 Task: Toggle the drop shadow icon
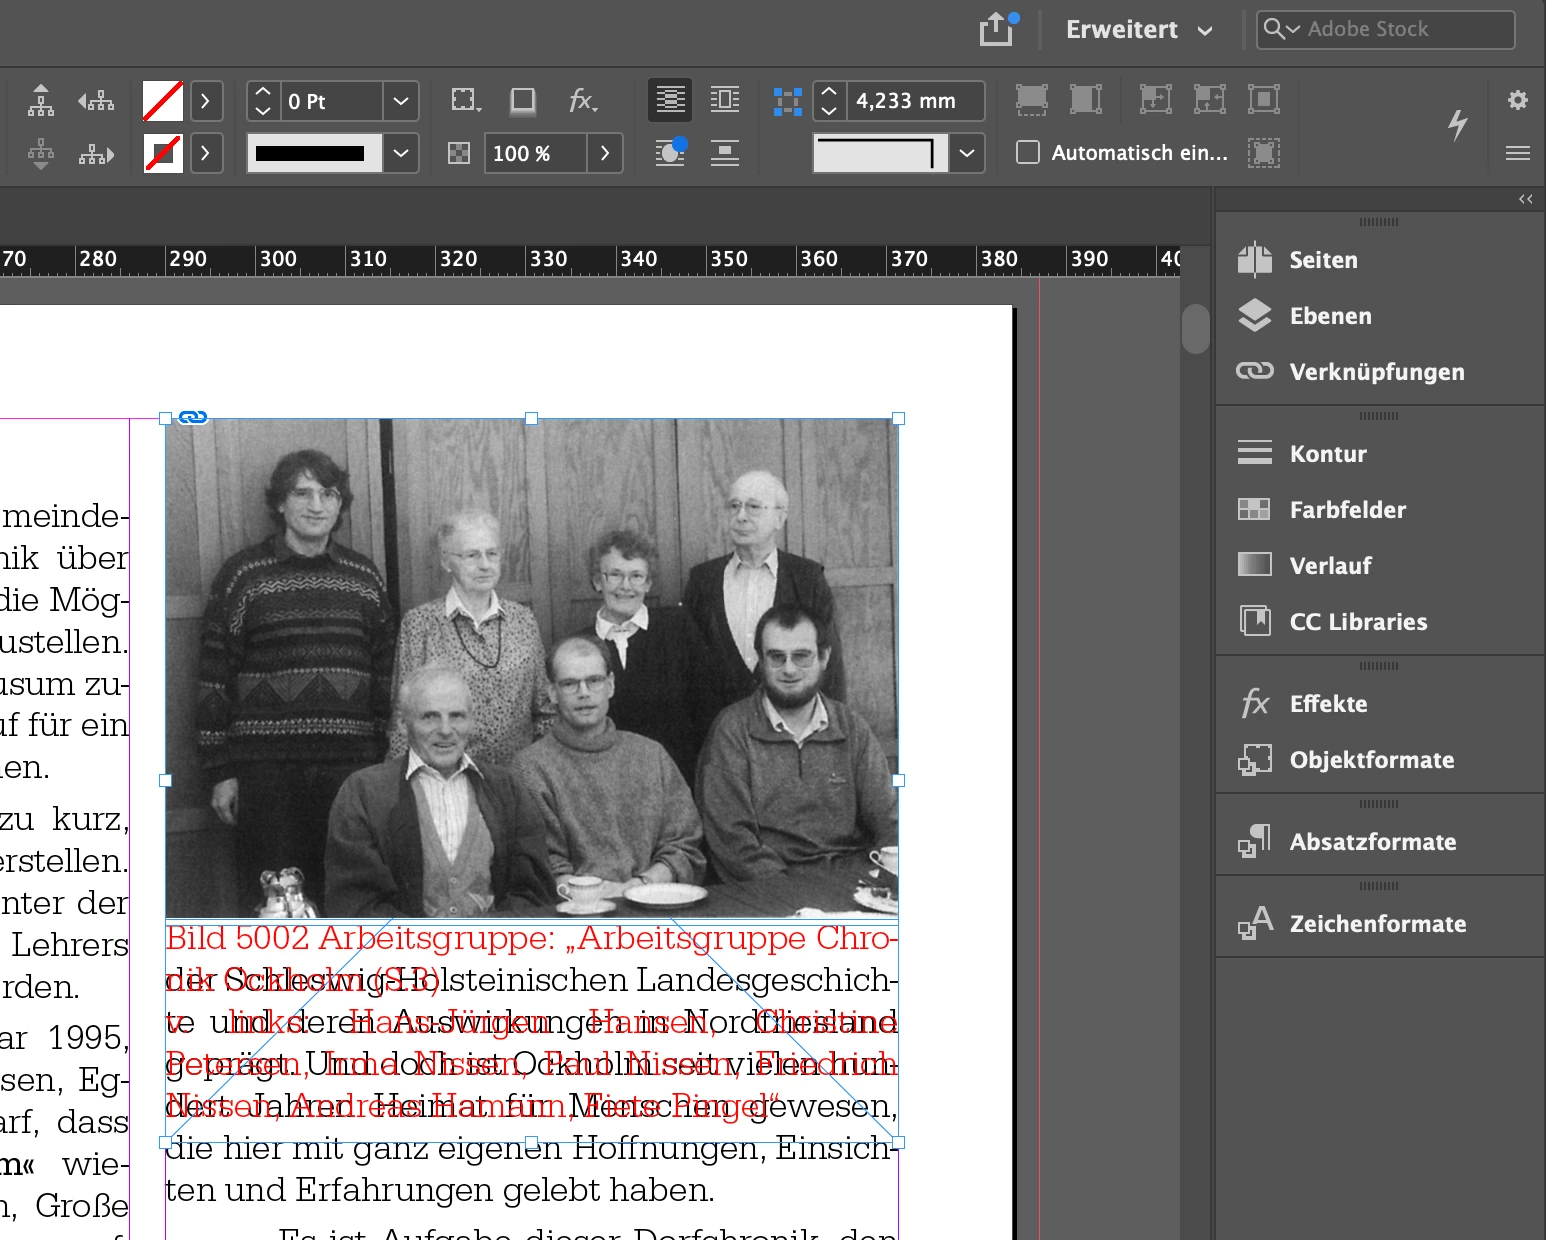coord(522,100)
